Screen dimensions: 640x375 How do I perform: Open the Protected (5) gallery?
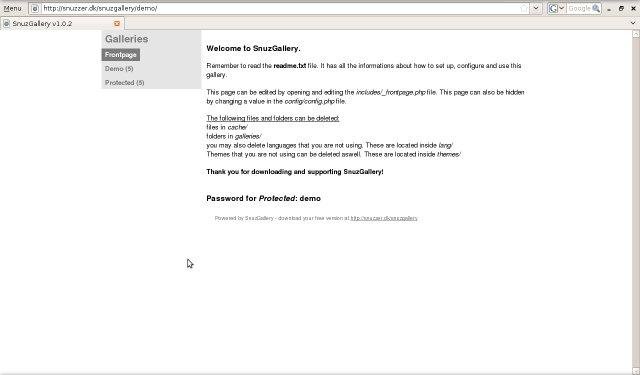tap(124, 82)
